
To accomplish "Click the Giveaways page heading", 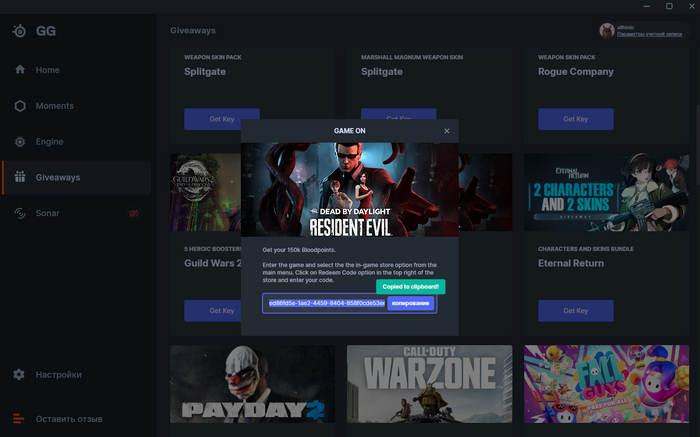I will (193, 30).
